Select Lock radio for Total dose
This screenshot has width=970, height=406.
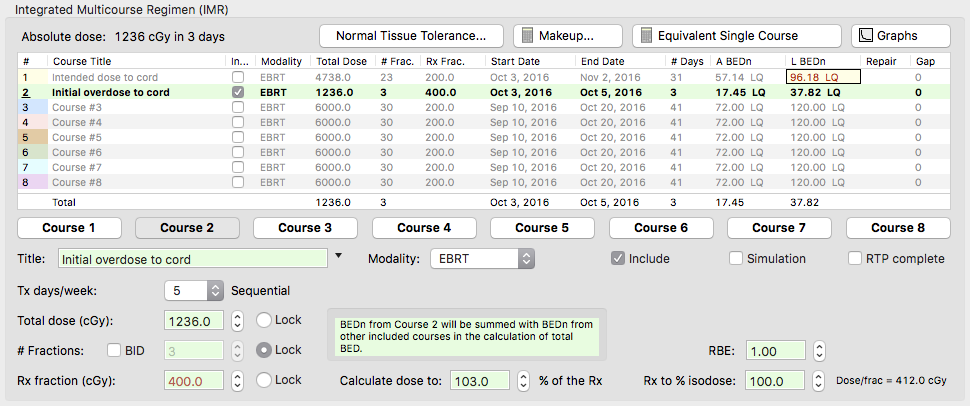264,320
